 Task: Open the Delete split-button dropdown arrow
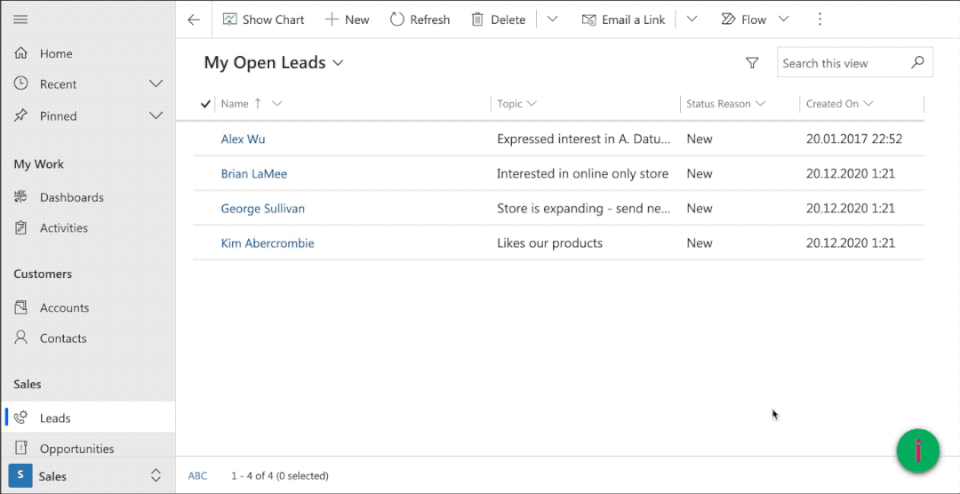tap(552, 19)
